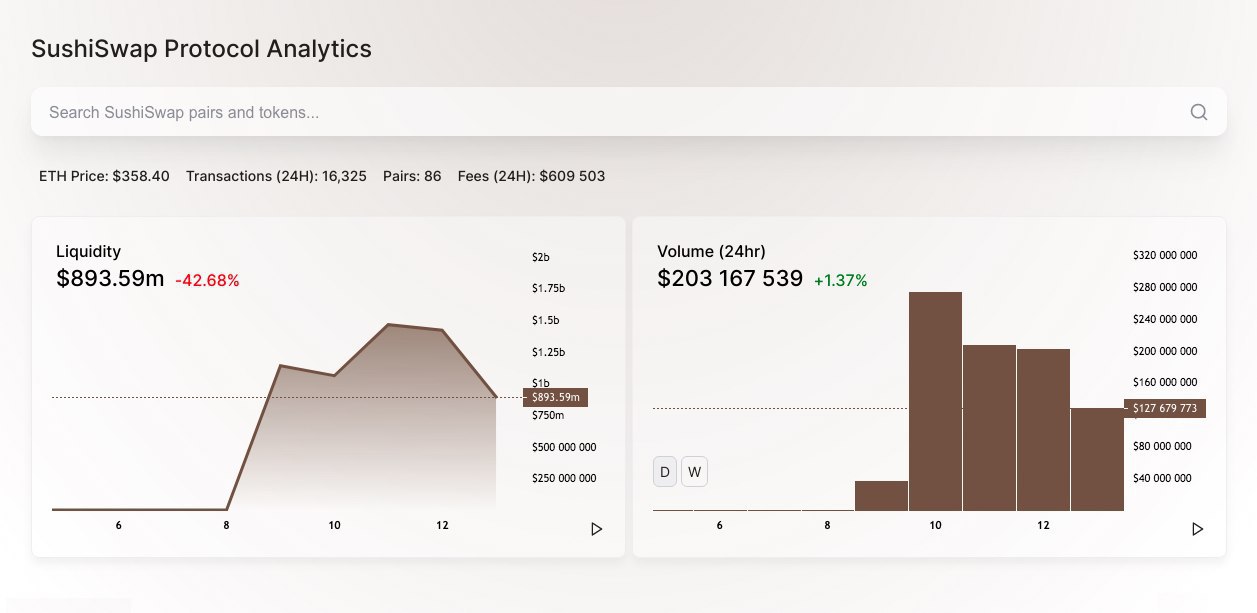Click the $127 679 773 marker tag on Volume axis

coord(1165,408)
